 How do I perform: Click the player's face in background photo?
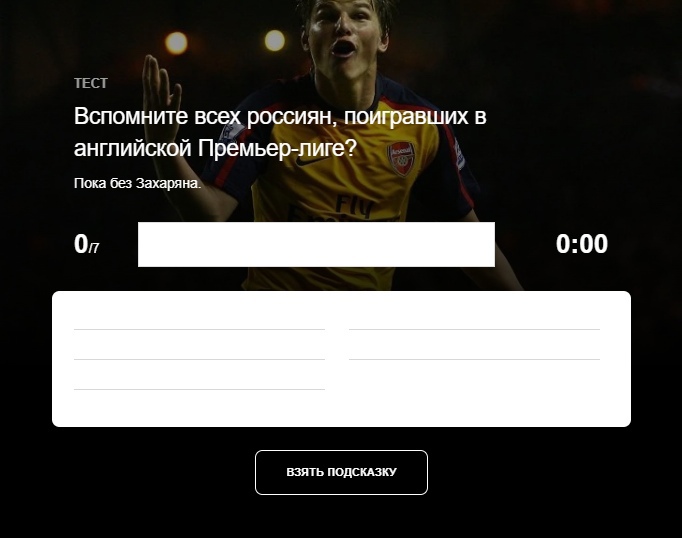pos(344,35)
